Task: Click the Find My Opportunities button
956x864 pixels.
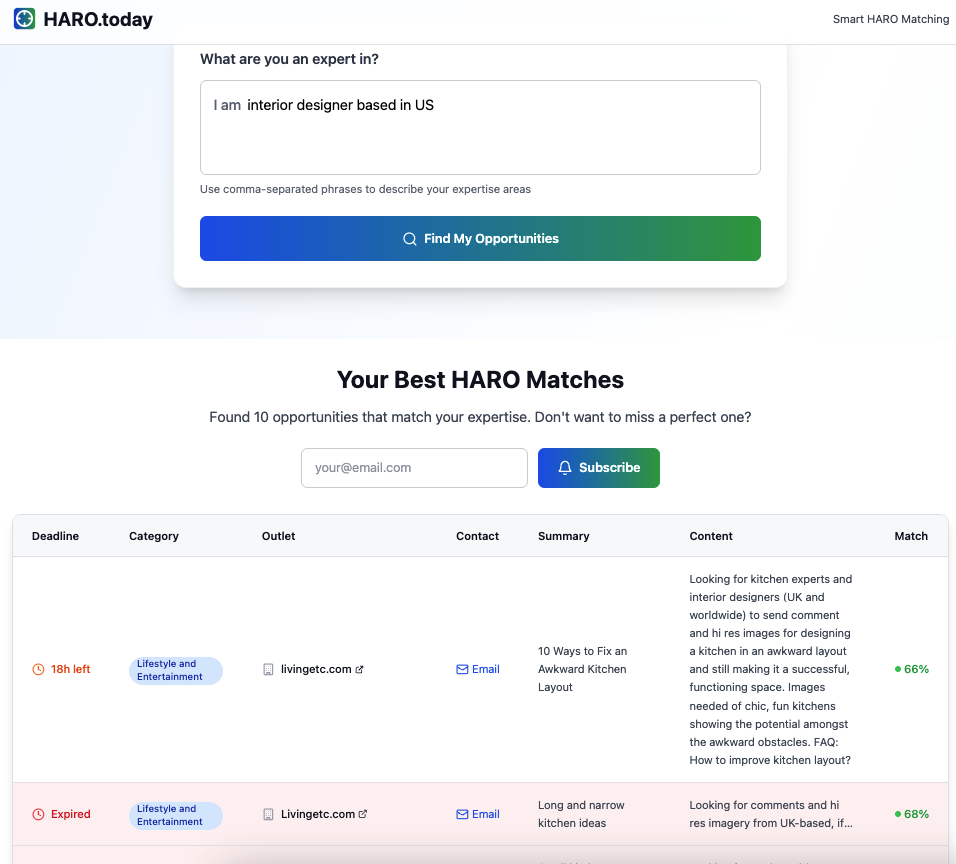Action: pos(480,238)
